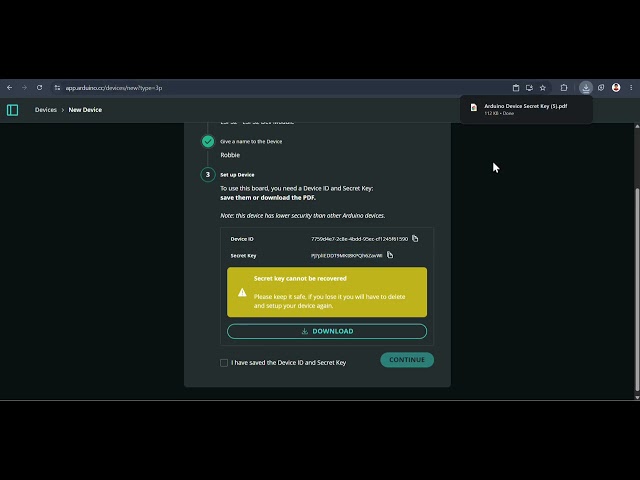Open the clipboard icon in the address bar
Viewport: 640px width, 480px height.
click(x=516, y=88)
